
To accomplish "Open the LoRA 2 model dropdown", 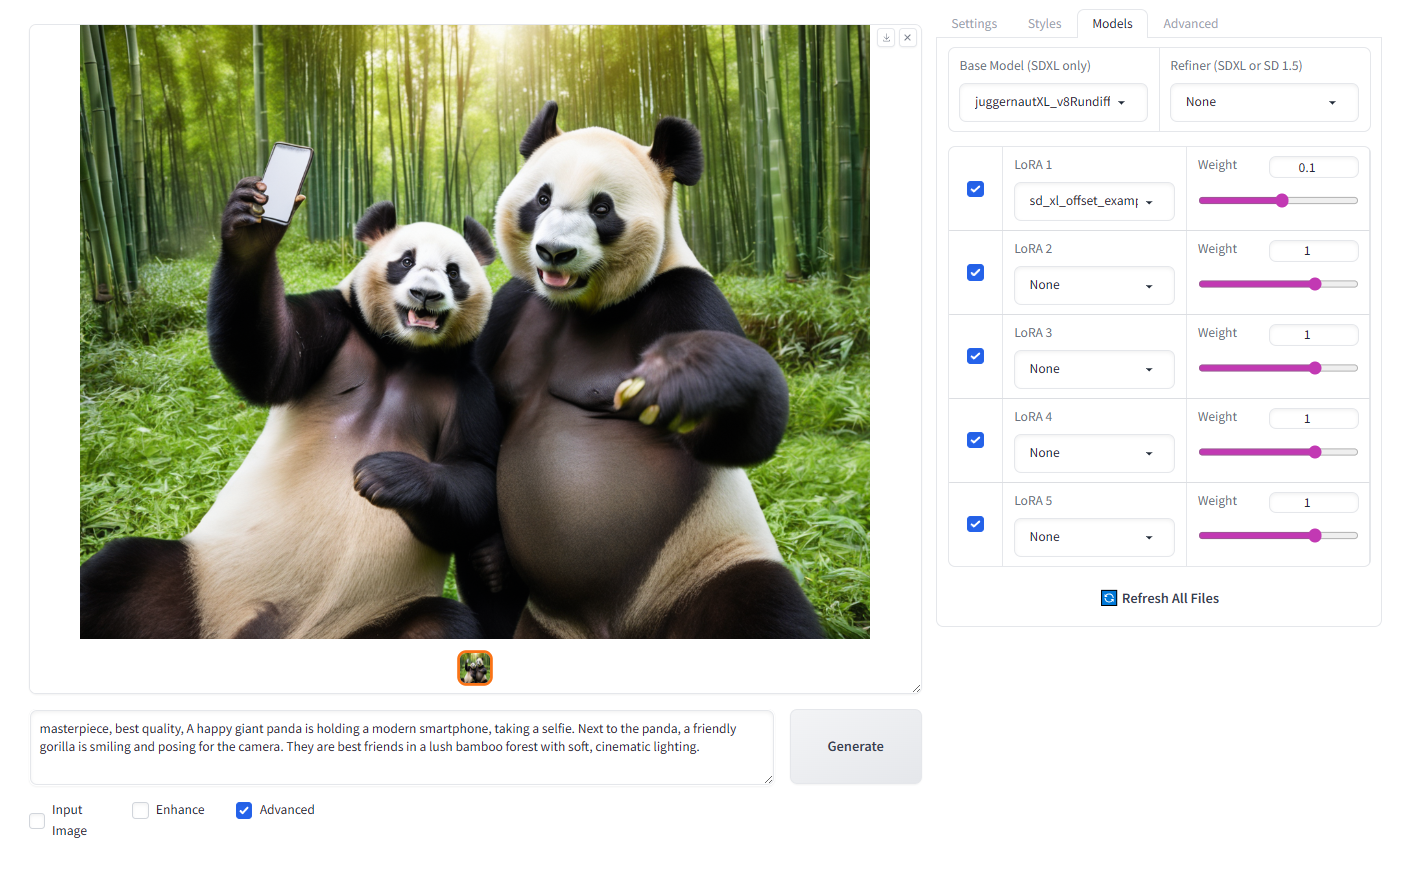I will [x=1093, y=285].
